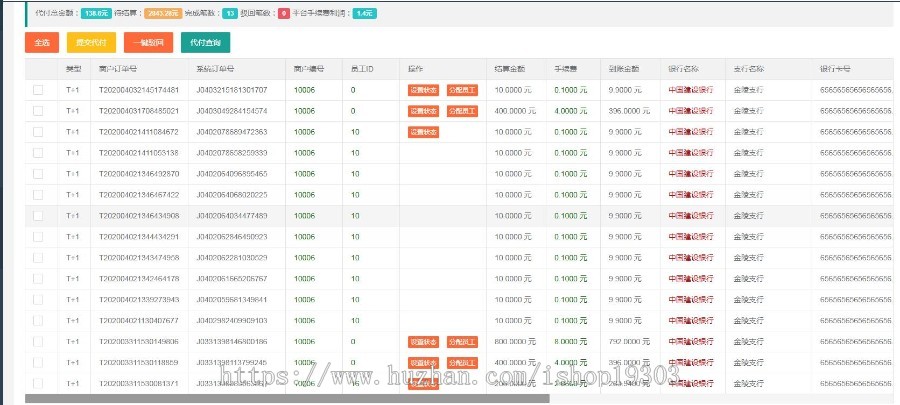Click 设置状态 for order T202004031708485021
The width and height of the screenshot is (900, 405).
424,111
